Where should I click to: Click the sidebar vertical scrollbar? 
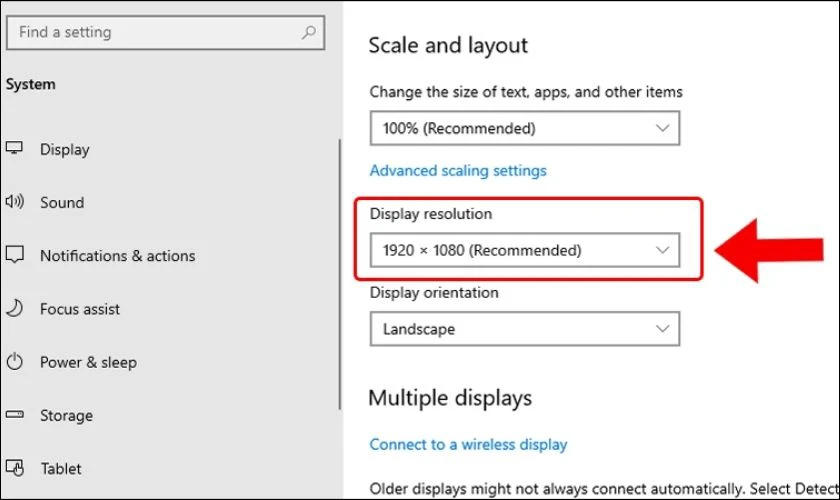(340, 274)
